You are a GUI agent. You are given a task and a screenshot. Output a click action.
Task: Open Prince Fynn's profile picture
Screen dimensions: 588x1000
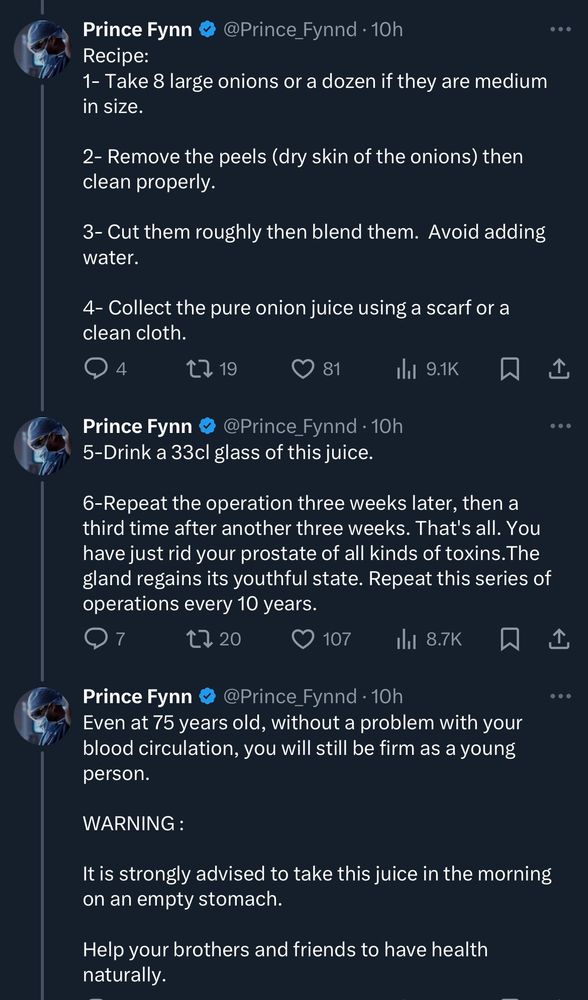(x=42, y=42)
